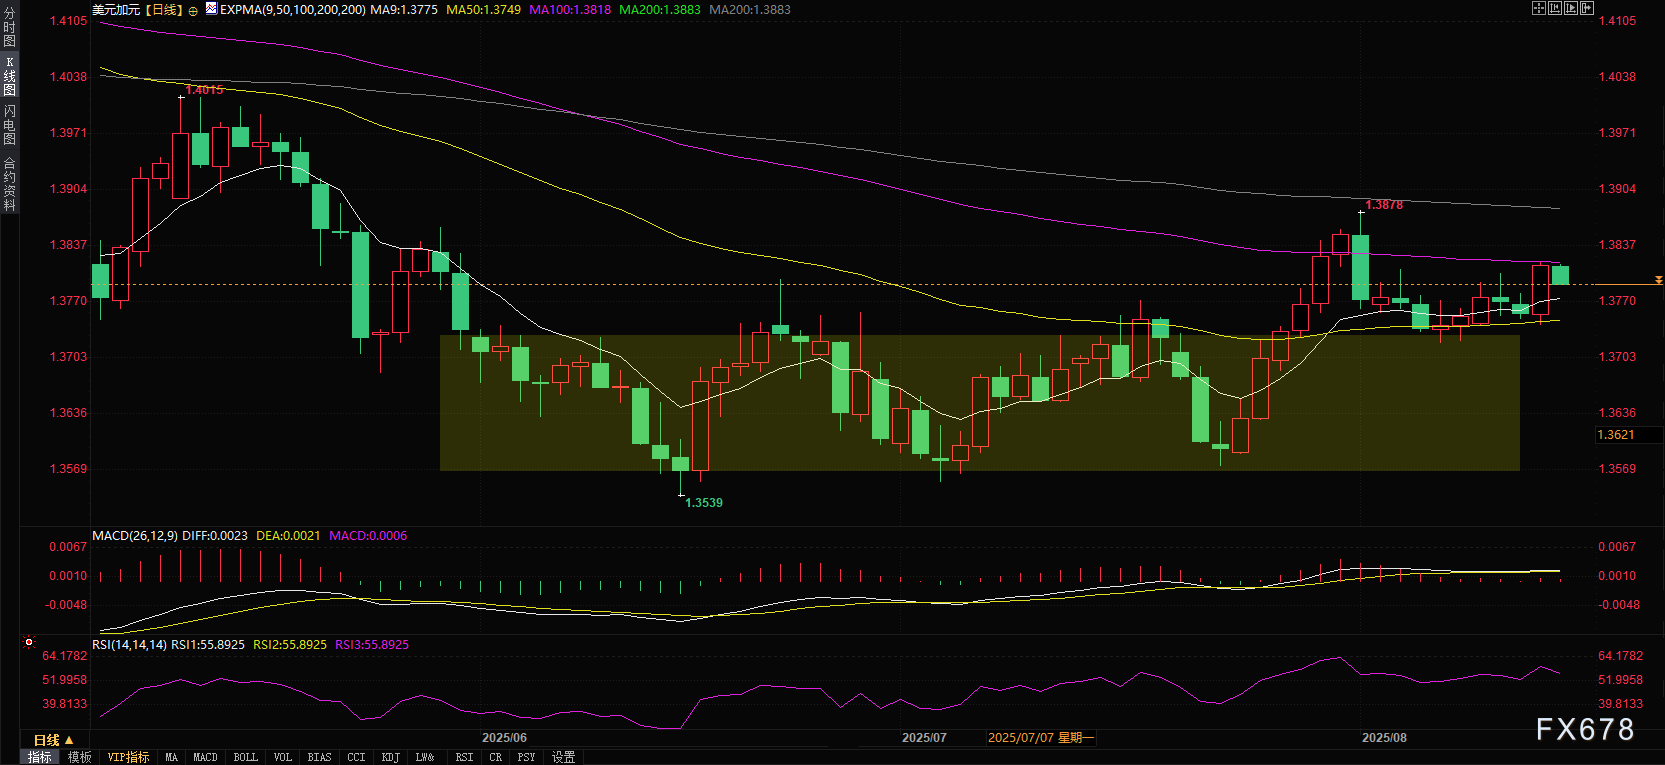Image resolution: width=1665 pixels, height=765 pixels.
Task: Click the yellow highlighted consolidation rectangle
Action: (979, 402)
